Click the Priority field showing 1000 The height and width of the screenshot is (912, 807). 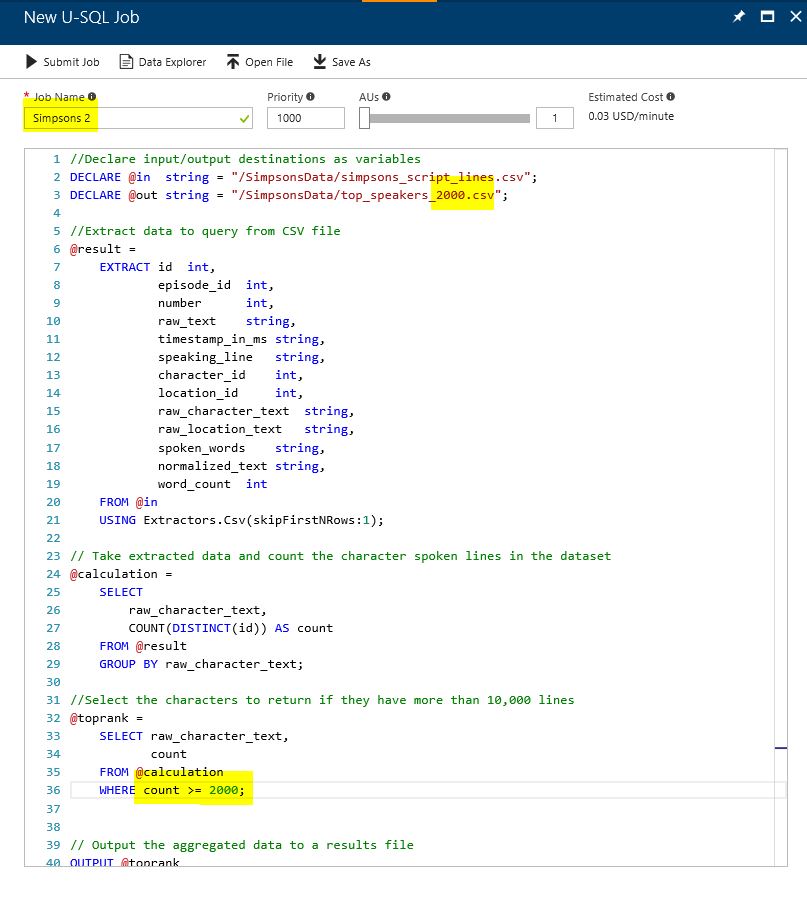coord(305,118)
